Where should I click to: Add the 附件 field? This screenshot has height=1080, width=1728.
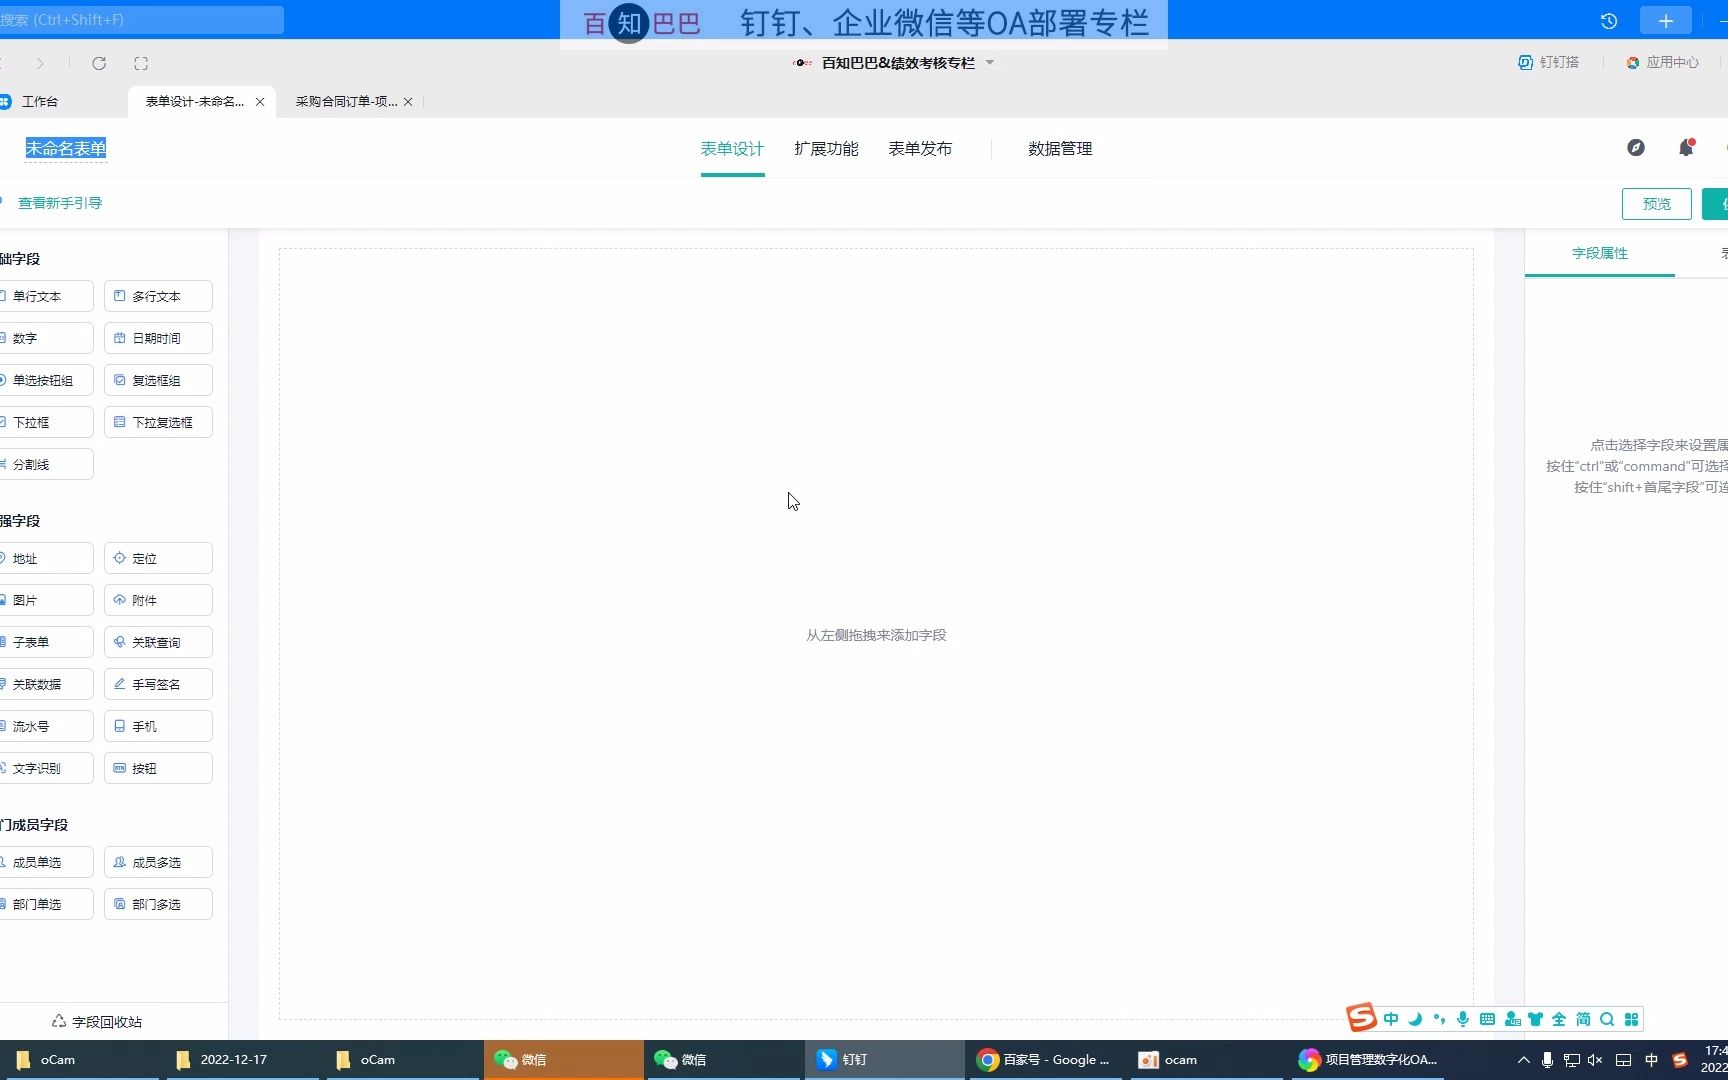(158, 600)
